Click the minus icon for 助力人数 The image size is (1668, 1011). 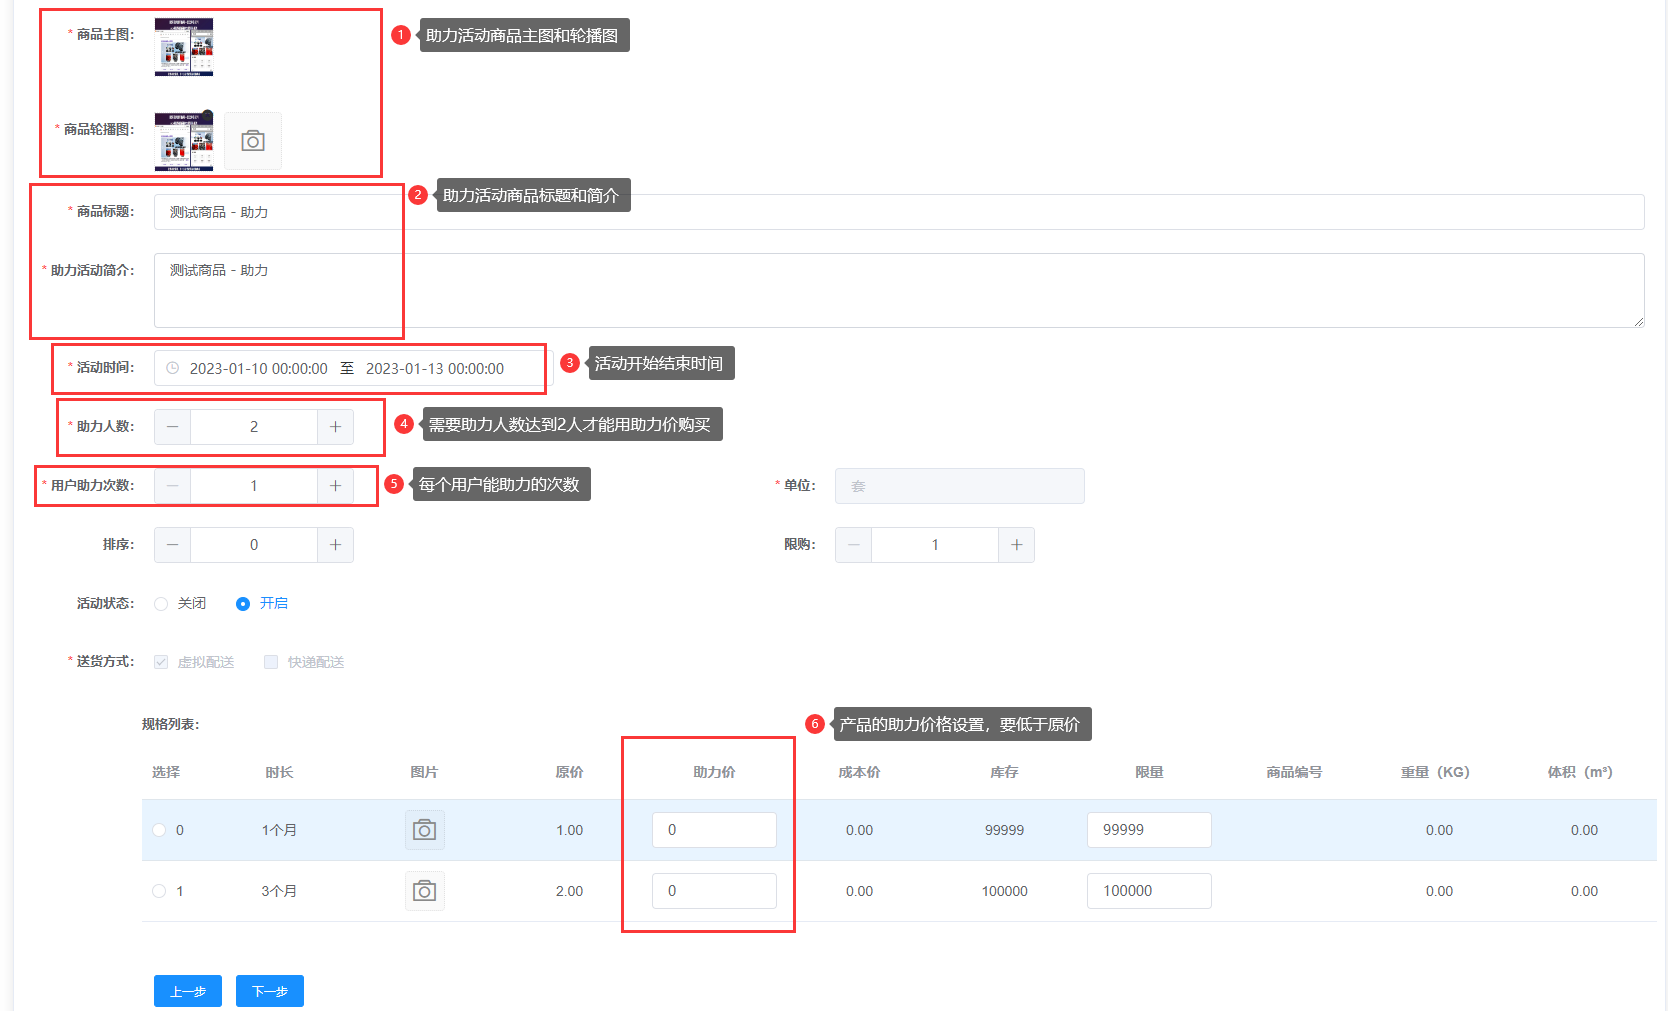173,427
